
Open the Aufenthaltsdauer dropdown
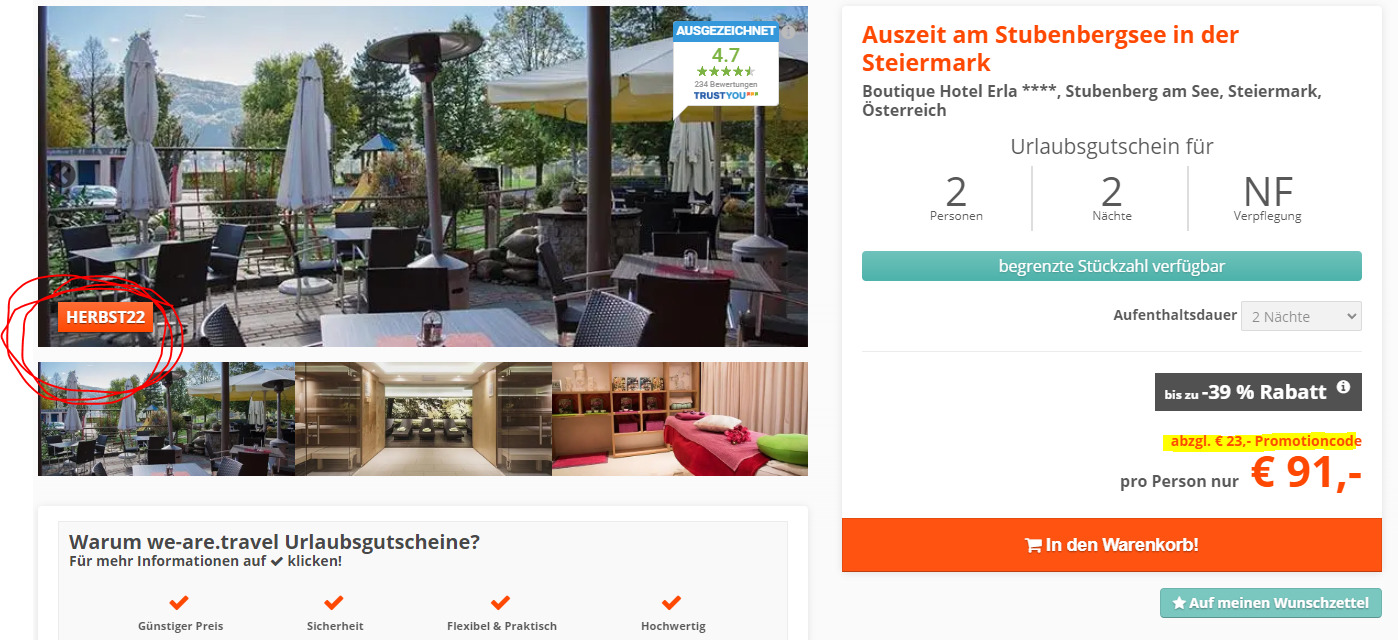point(1301,316)
